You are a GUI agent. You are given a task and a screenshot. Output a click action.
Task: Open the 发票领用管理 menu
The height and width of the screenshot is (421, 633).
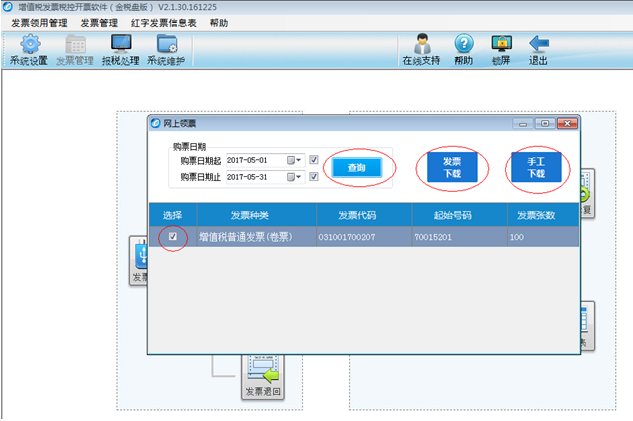[x=40, y=22]
